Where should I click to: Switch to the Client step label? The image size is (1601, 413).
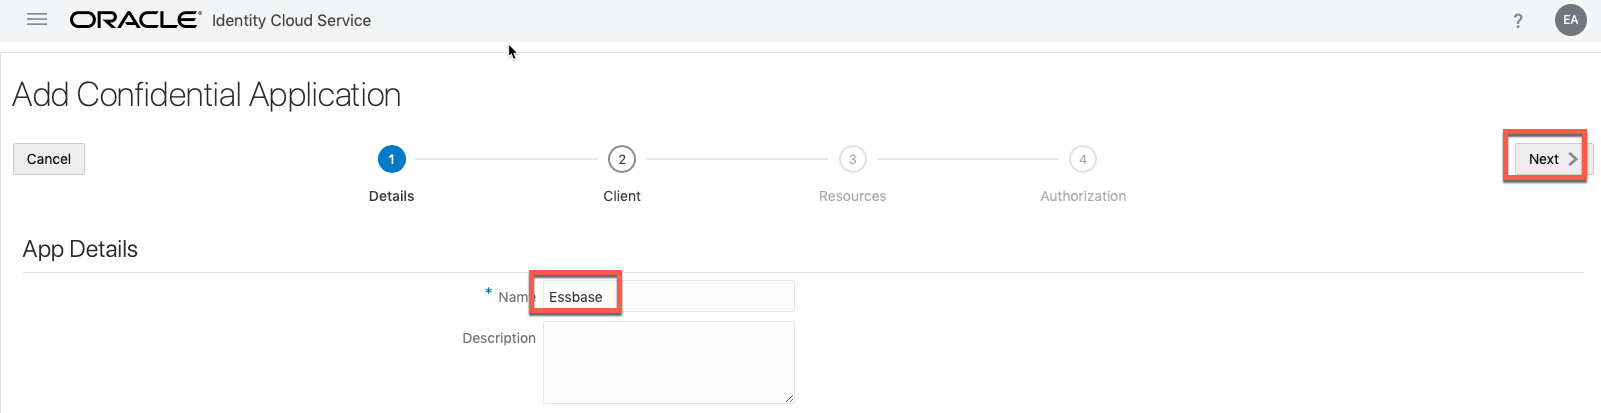(622, 196)
